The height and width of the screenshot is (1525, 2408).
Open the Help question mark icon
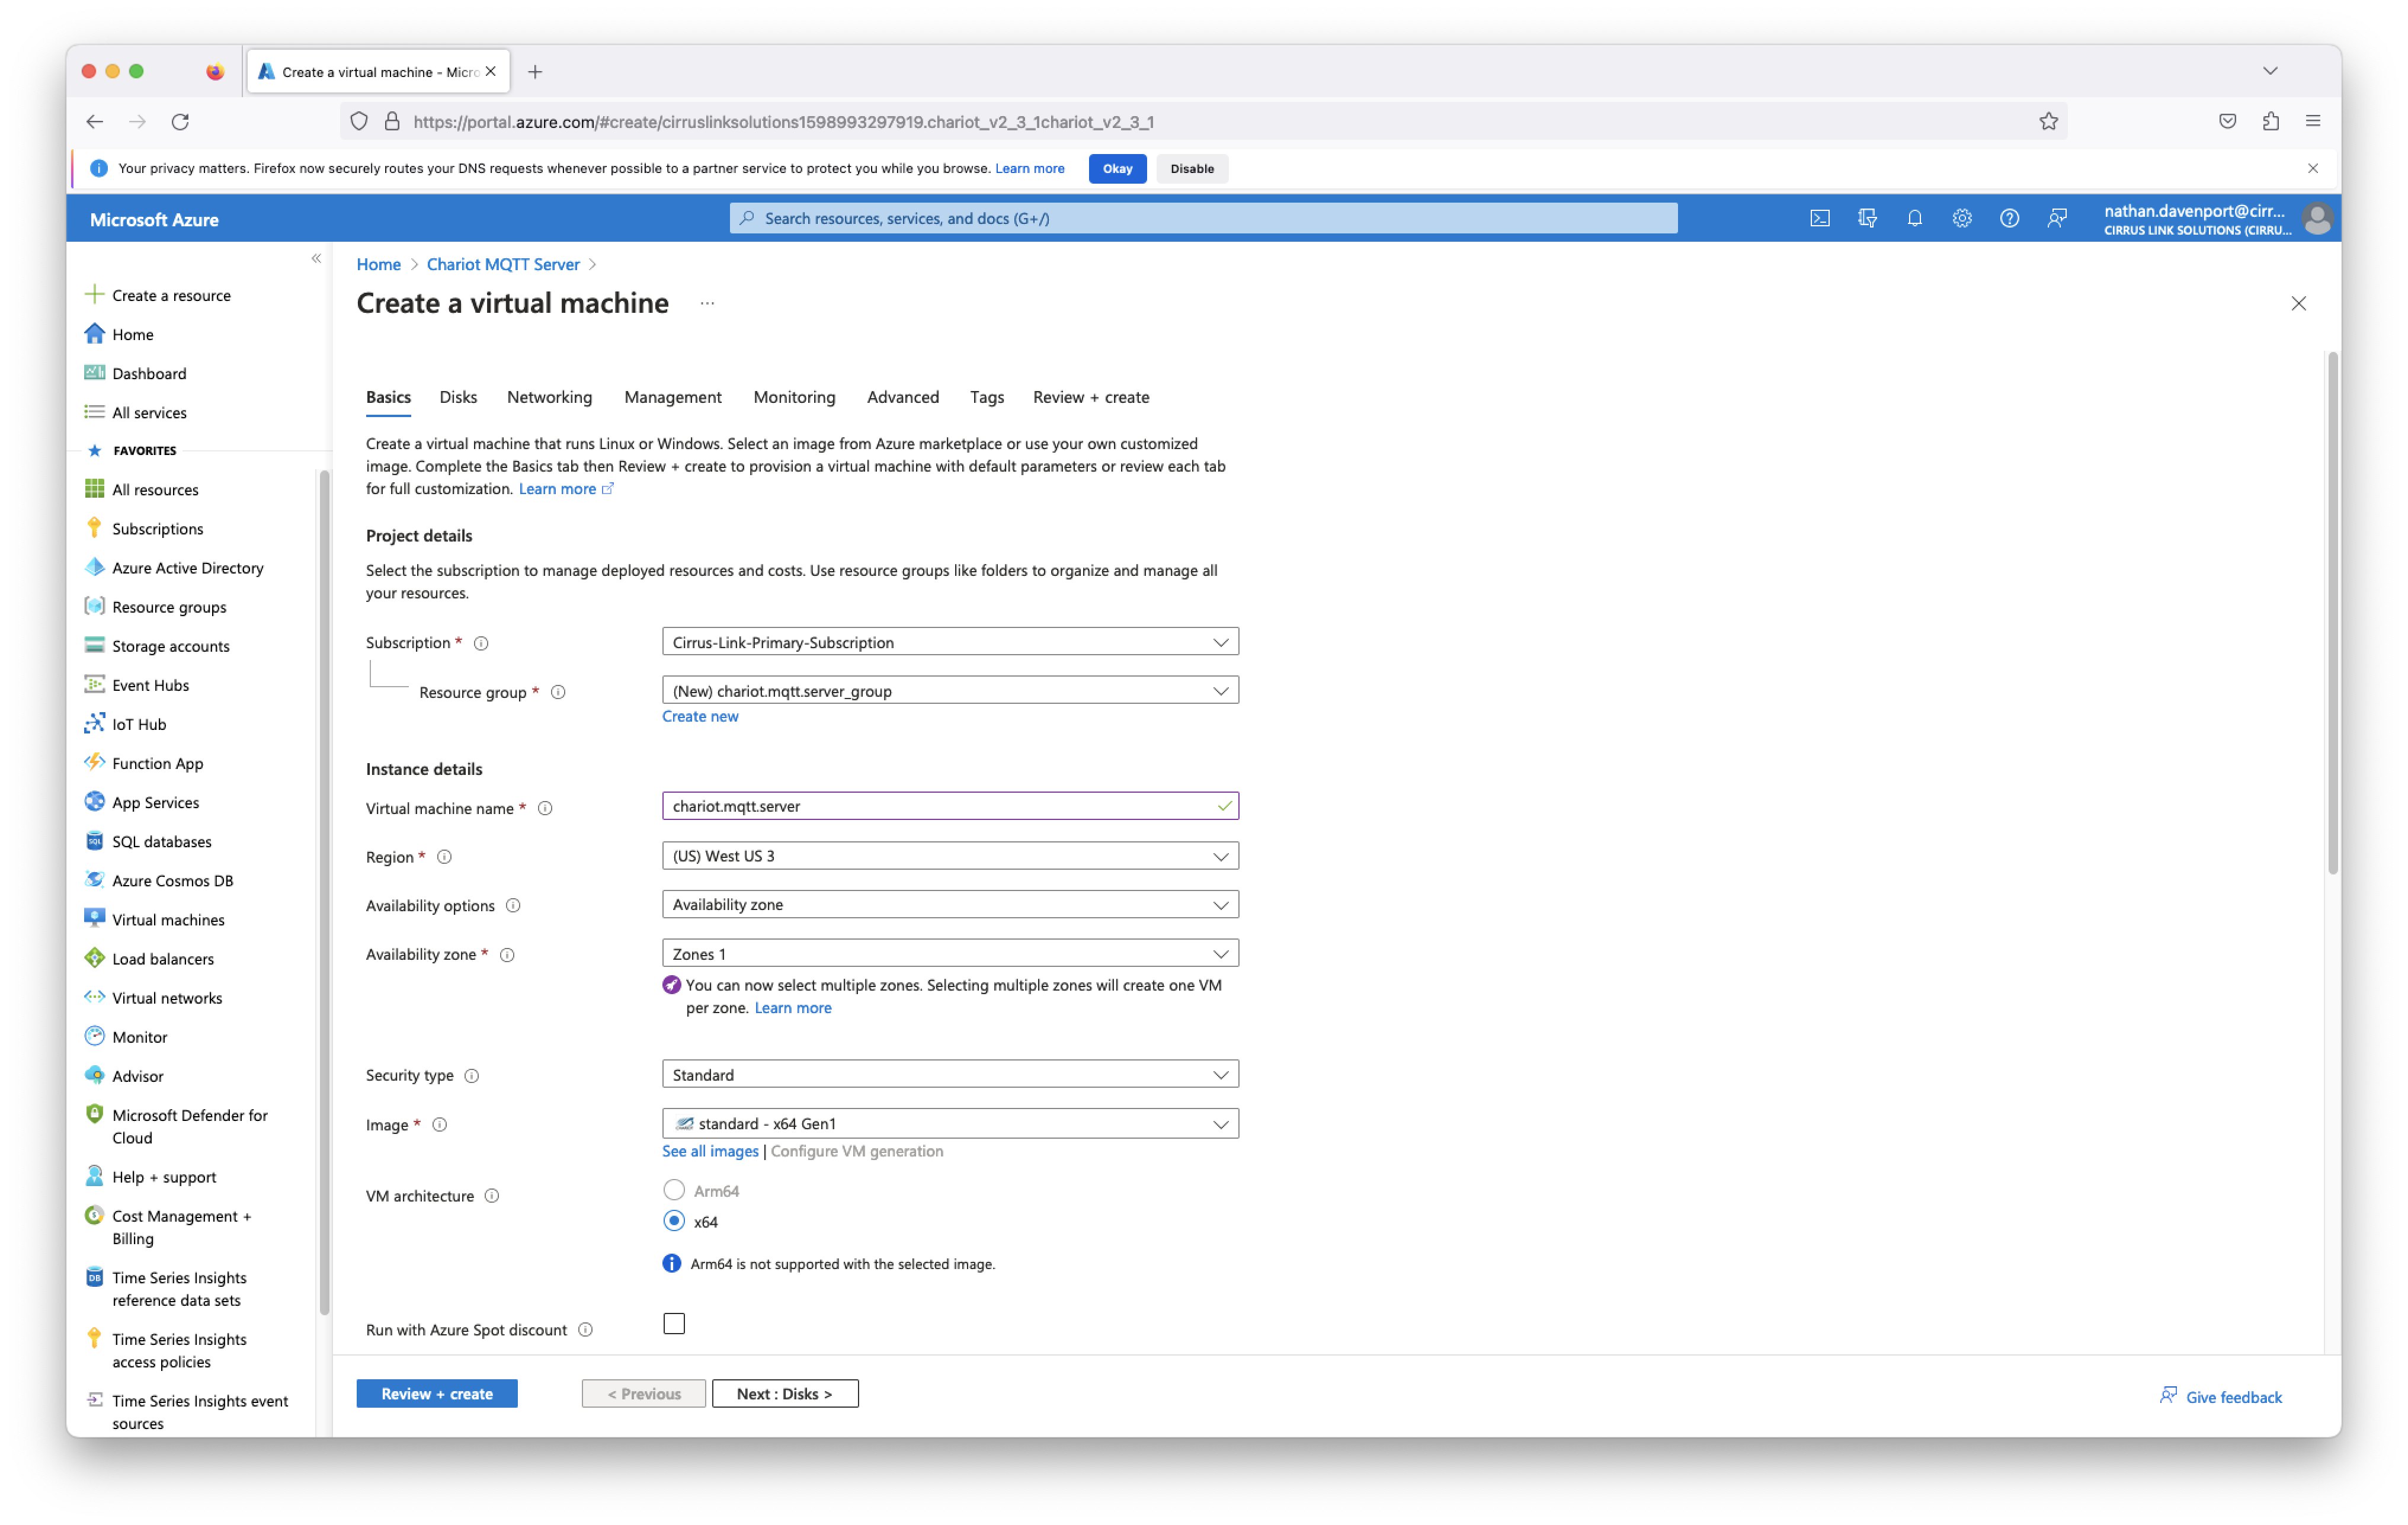coord(2009,218)
